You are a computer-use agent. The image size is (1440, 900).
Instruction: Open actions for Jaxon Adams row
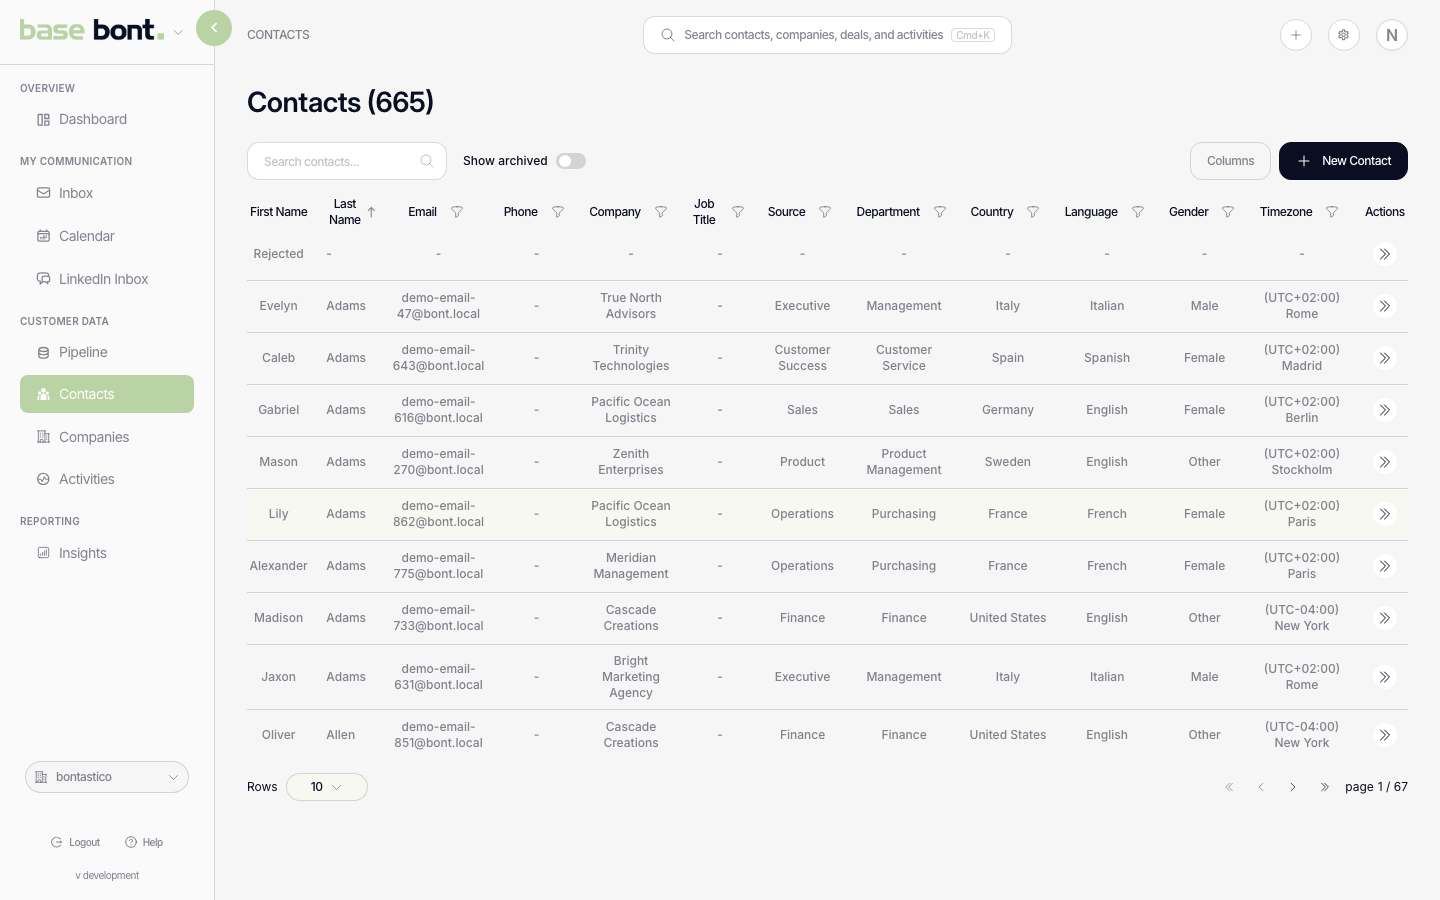1385,677
